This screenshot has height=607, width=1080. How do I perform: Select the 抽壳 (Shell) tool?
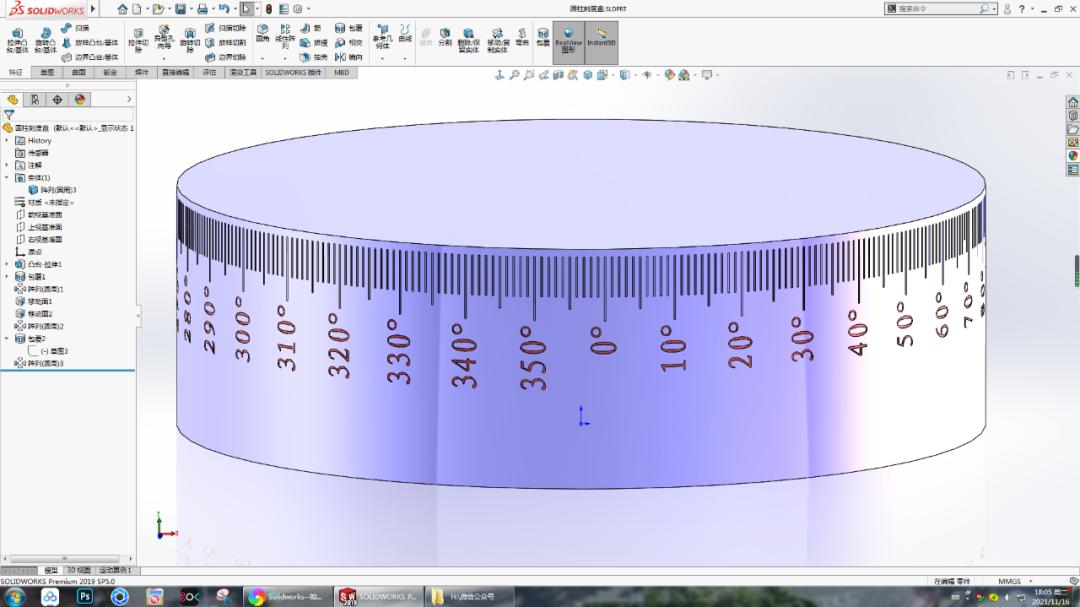[306, 57]
